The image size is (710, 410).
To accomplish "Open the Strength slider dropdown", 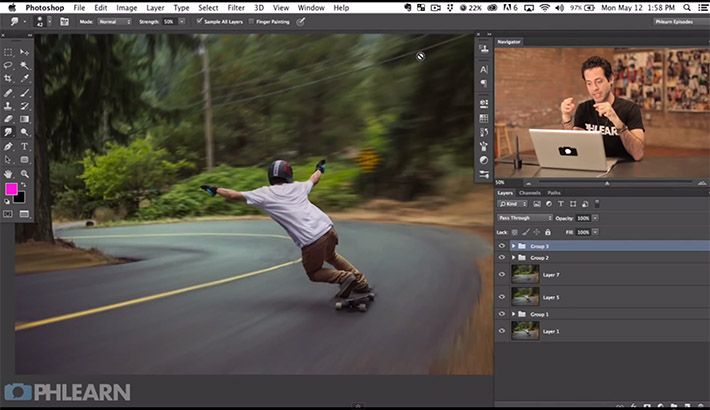I will coord(182,22).
